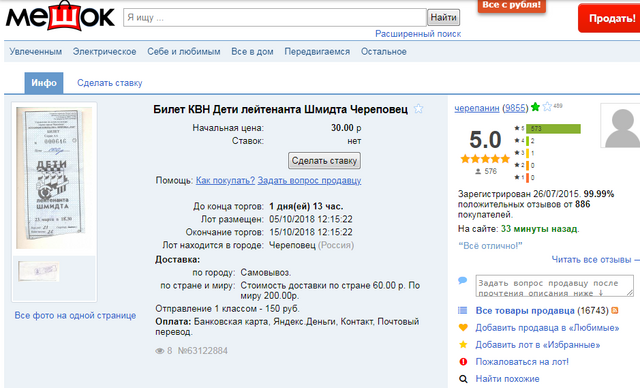The height and width of the screenshot is (388, 640).
Task: Open the Задать вопрос продавцу link
Action: coord(309,180)
